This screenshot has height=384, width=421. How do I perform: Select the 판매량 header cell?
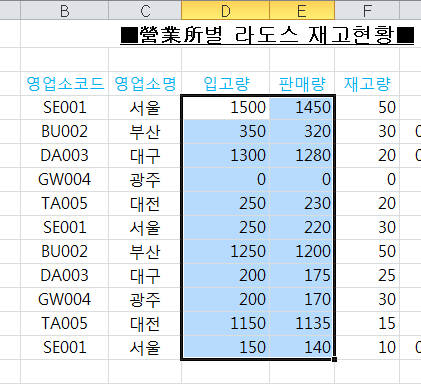302,83
